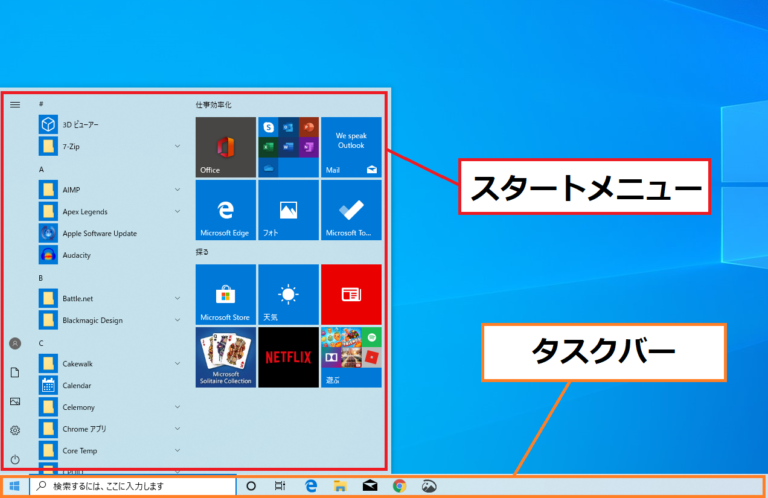Viewport: 768px width, 498px height.
Task: Jump to the C letter header
Action: (x=41, y=343)
